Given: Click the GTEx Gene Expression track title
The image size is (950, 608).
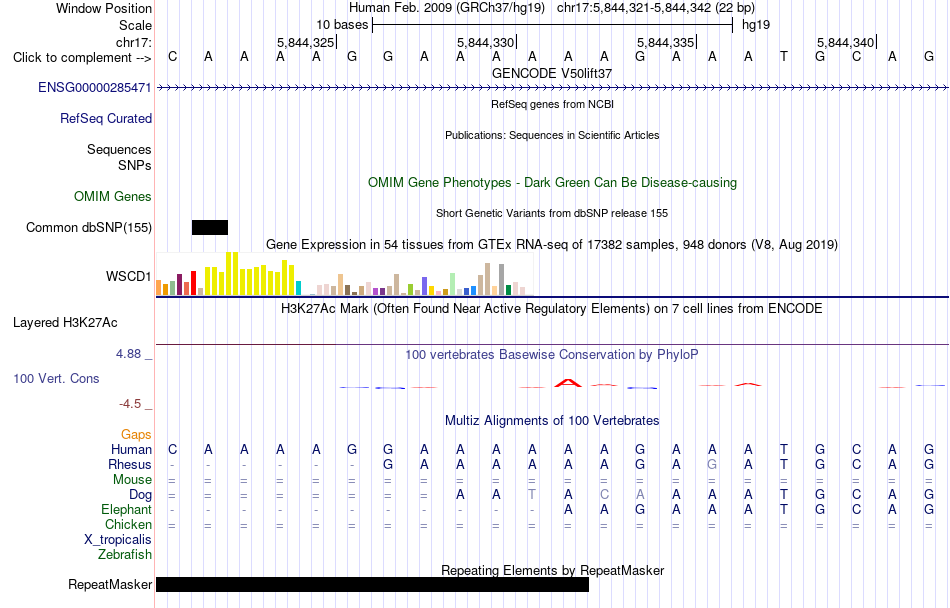Looking at the screenshot, I should 552,245.
